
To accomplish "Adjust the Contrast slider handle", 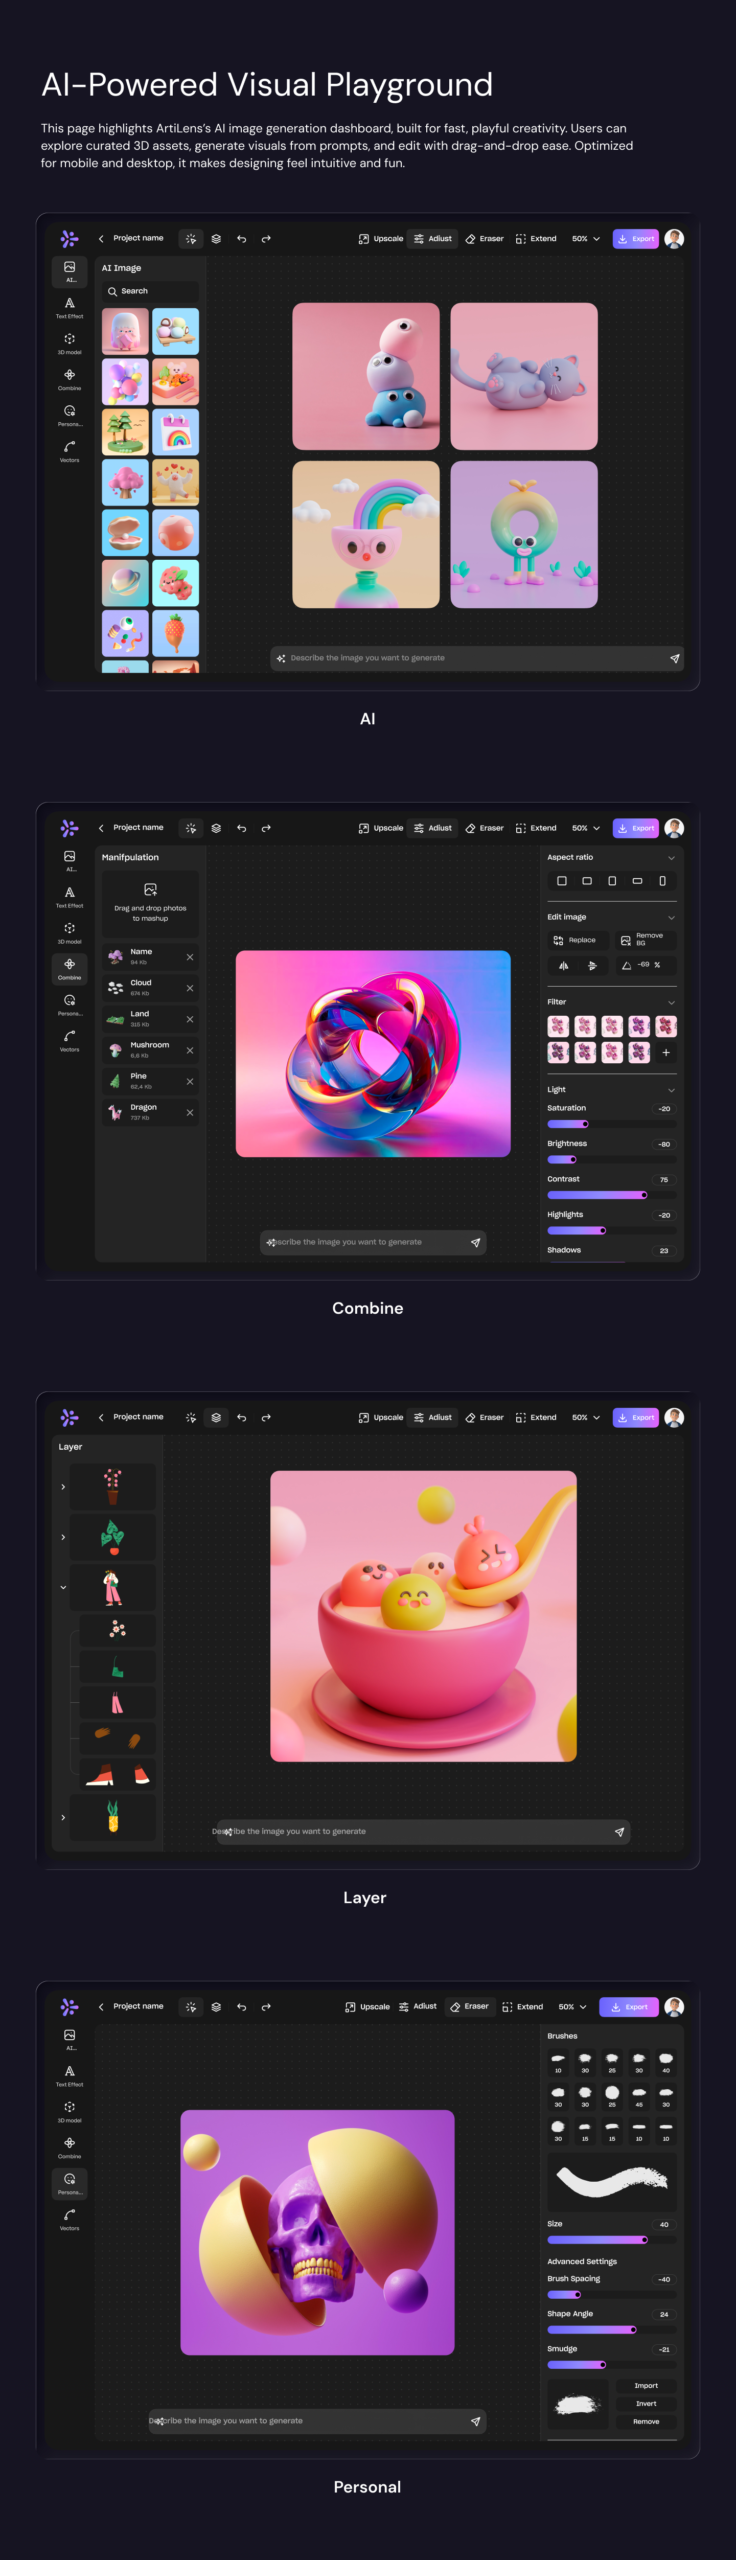I will point(644,1195).
